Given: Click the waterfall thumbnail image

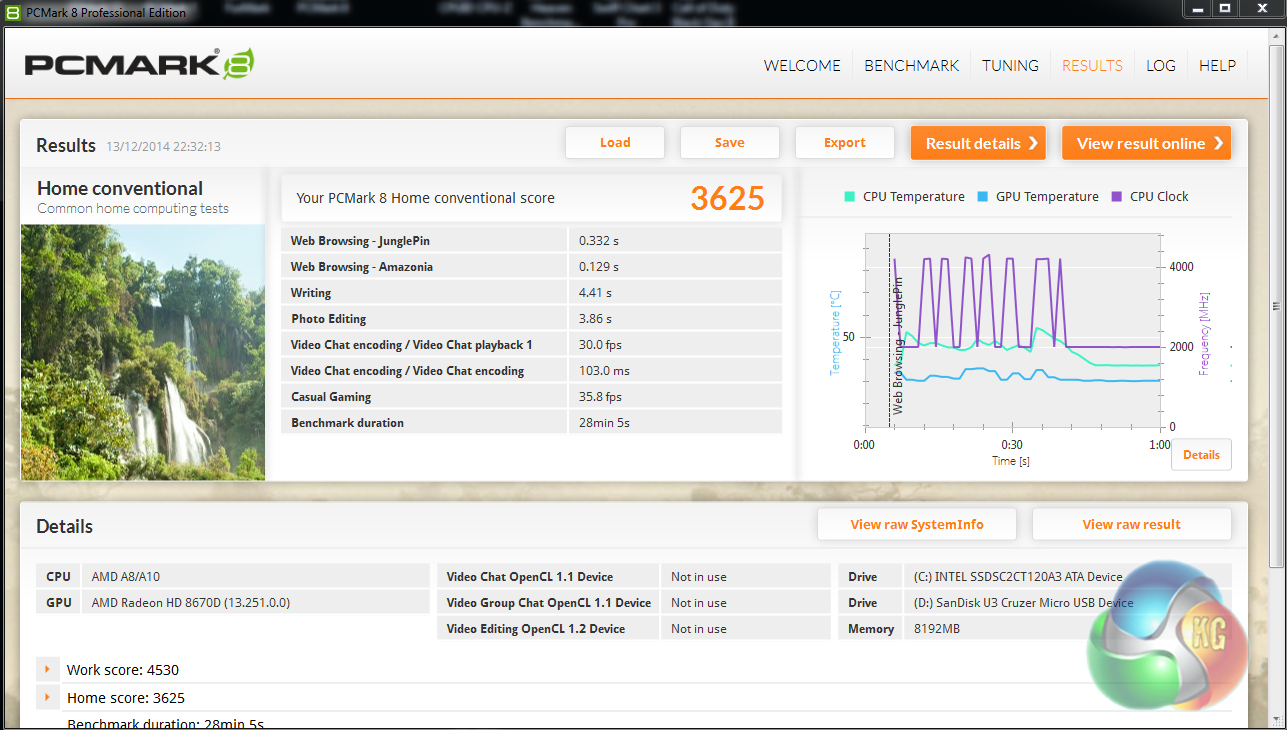Looking at the screenshot, I should coord(143,352).
